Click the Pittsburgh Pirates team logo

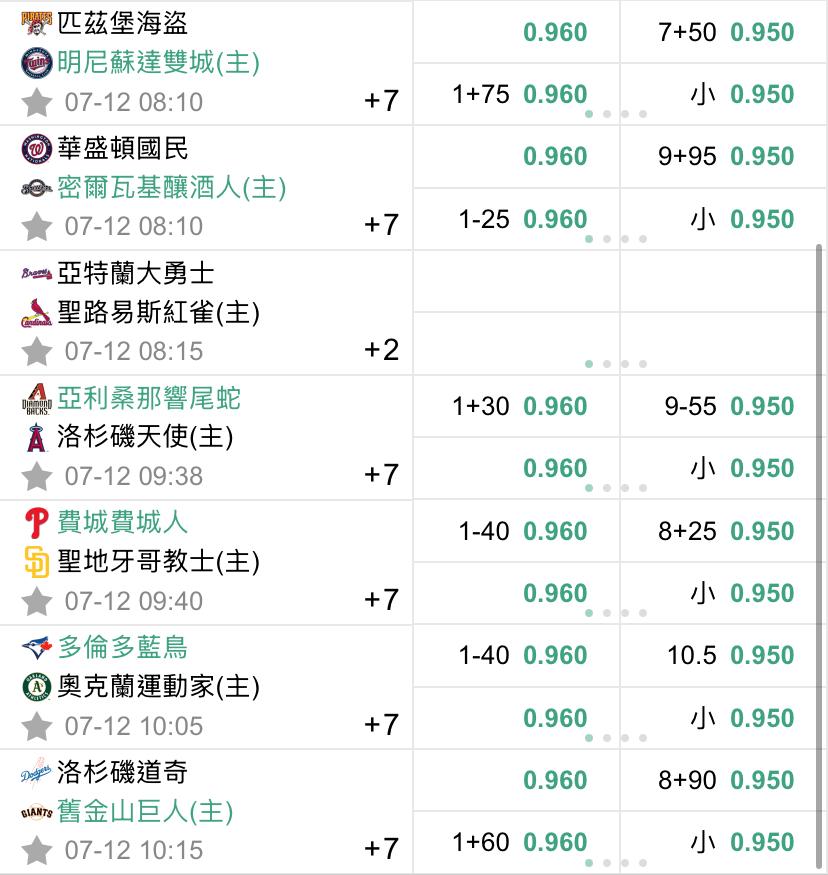pos(36,24)
